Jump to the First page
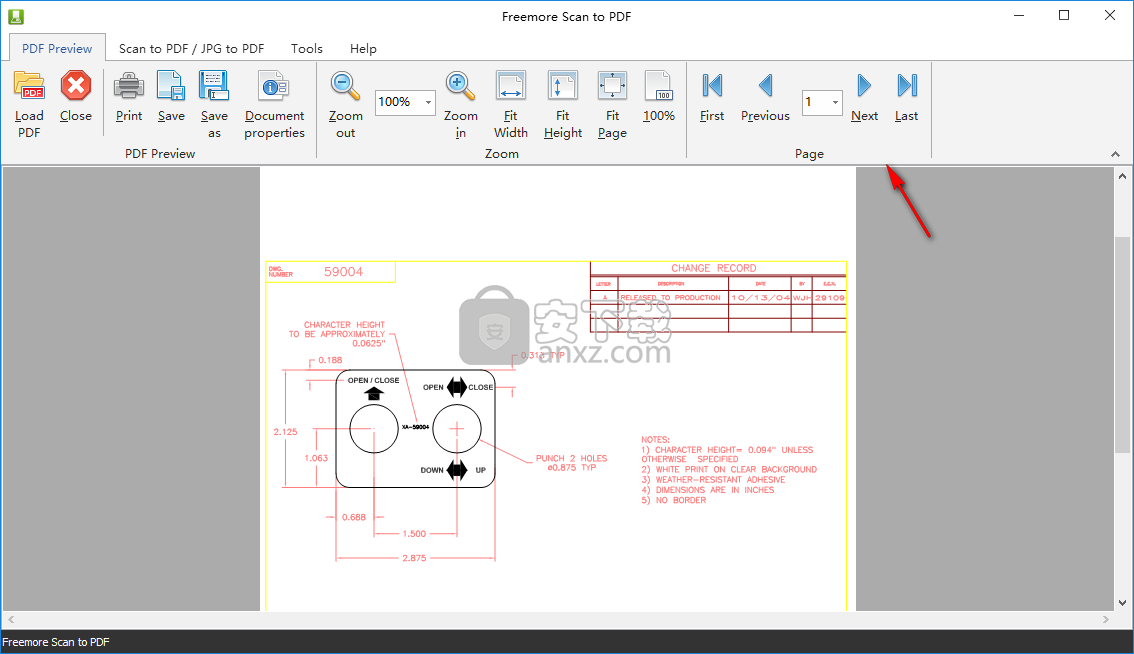 [712, 97]
